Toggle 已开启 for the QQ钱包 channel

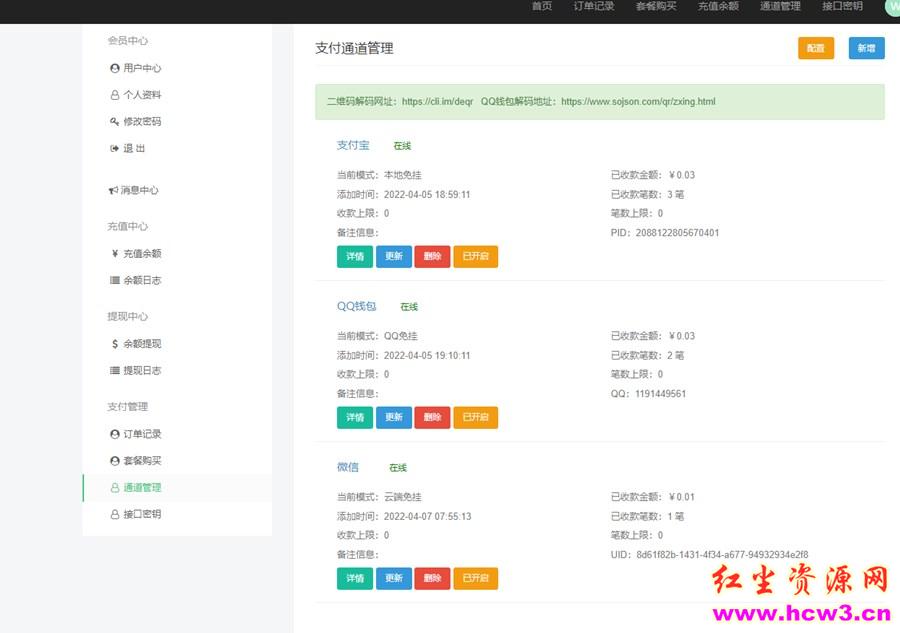[x=476, y=417]
